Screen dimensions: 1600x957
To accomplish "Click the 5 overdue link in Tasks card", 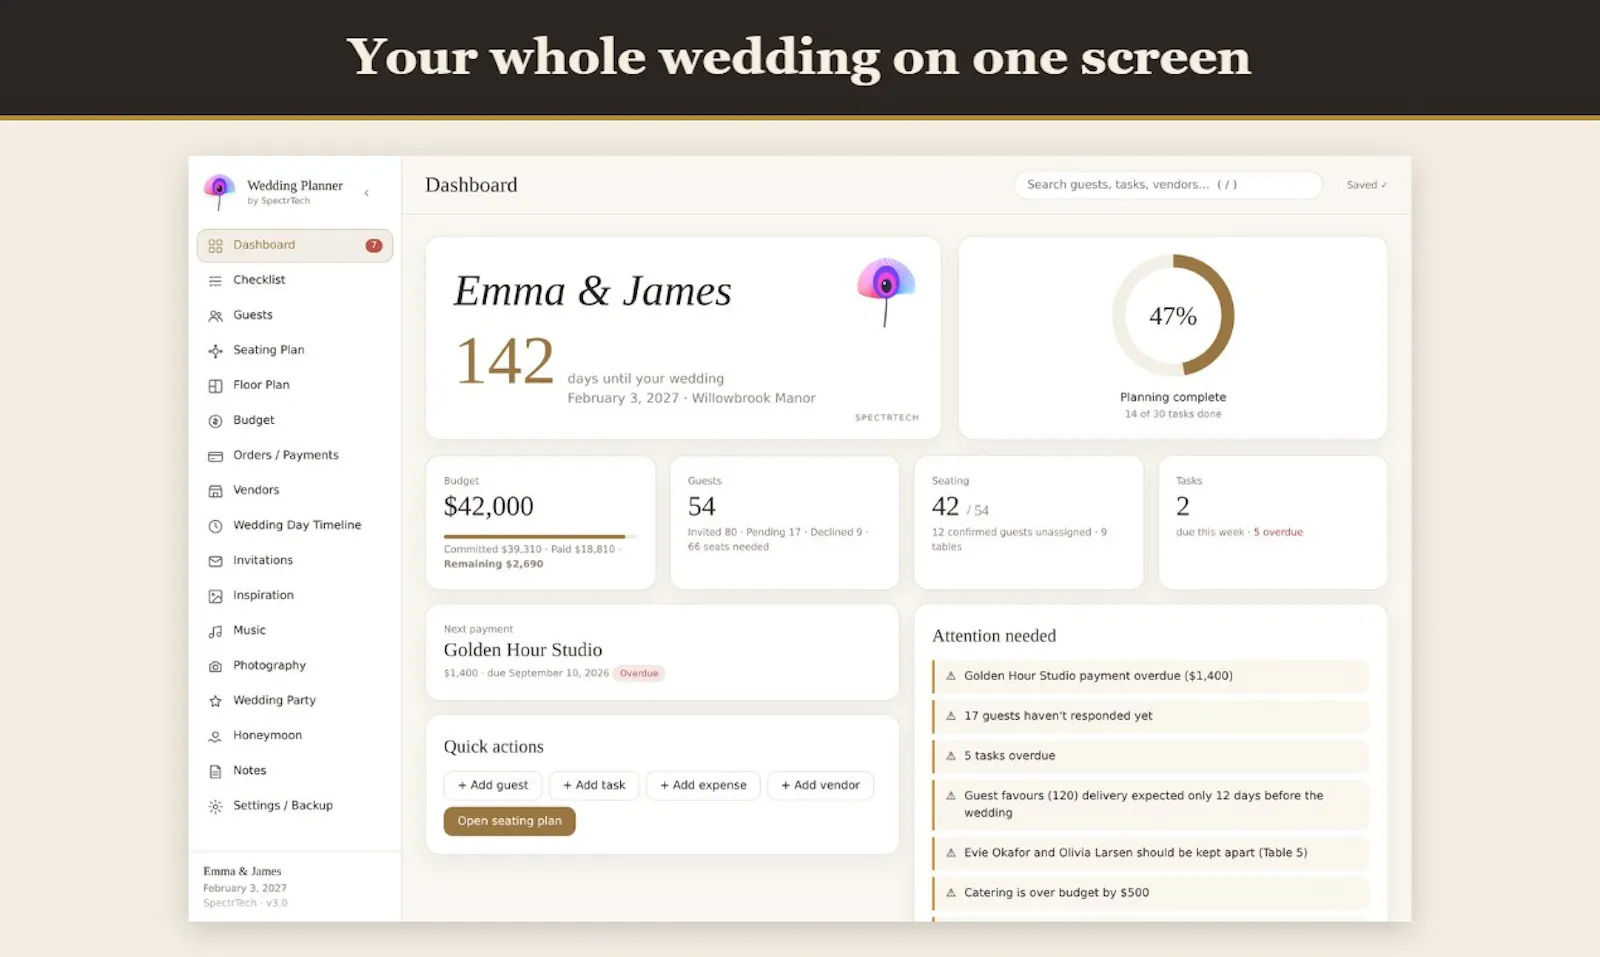I will point(1278,532).
